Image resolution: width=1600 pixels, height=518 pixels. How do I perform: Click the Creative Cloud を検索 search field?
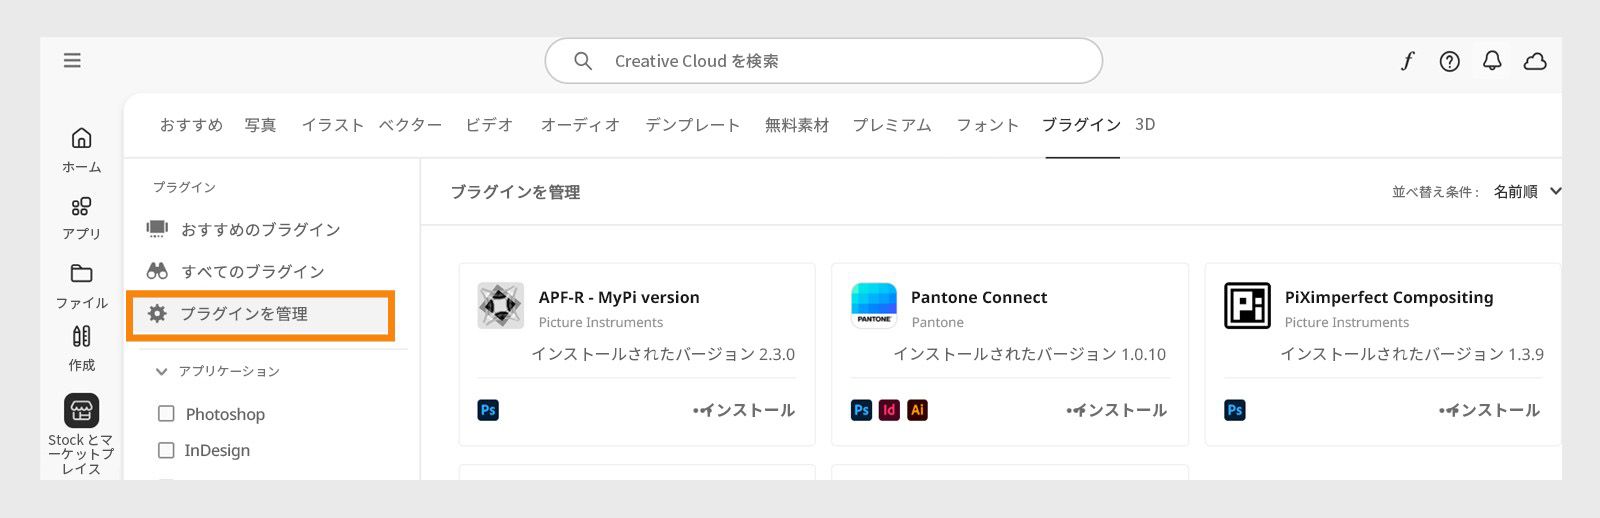(x=824, y=61)
